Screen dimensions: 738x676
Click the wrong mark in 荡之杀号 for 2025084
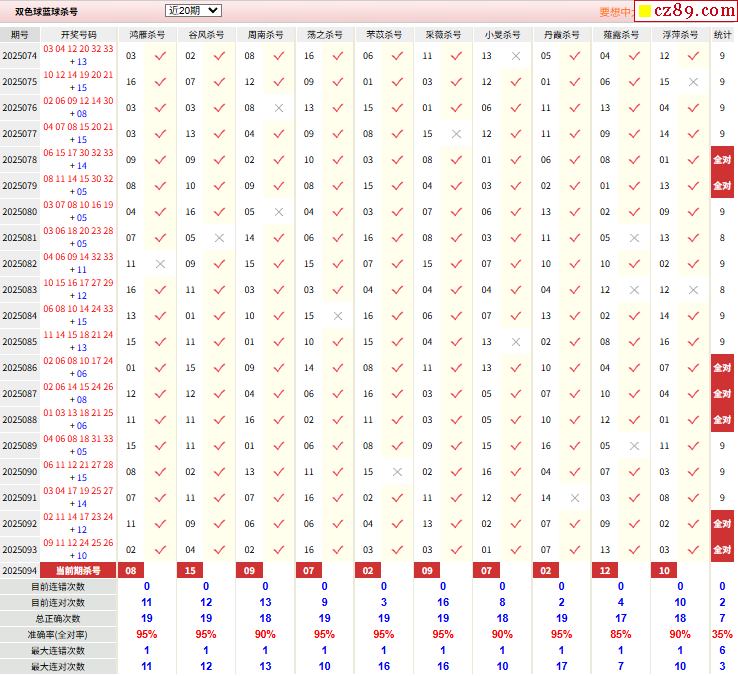click(x=338, y=316)
